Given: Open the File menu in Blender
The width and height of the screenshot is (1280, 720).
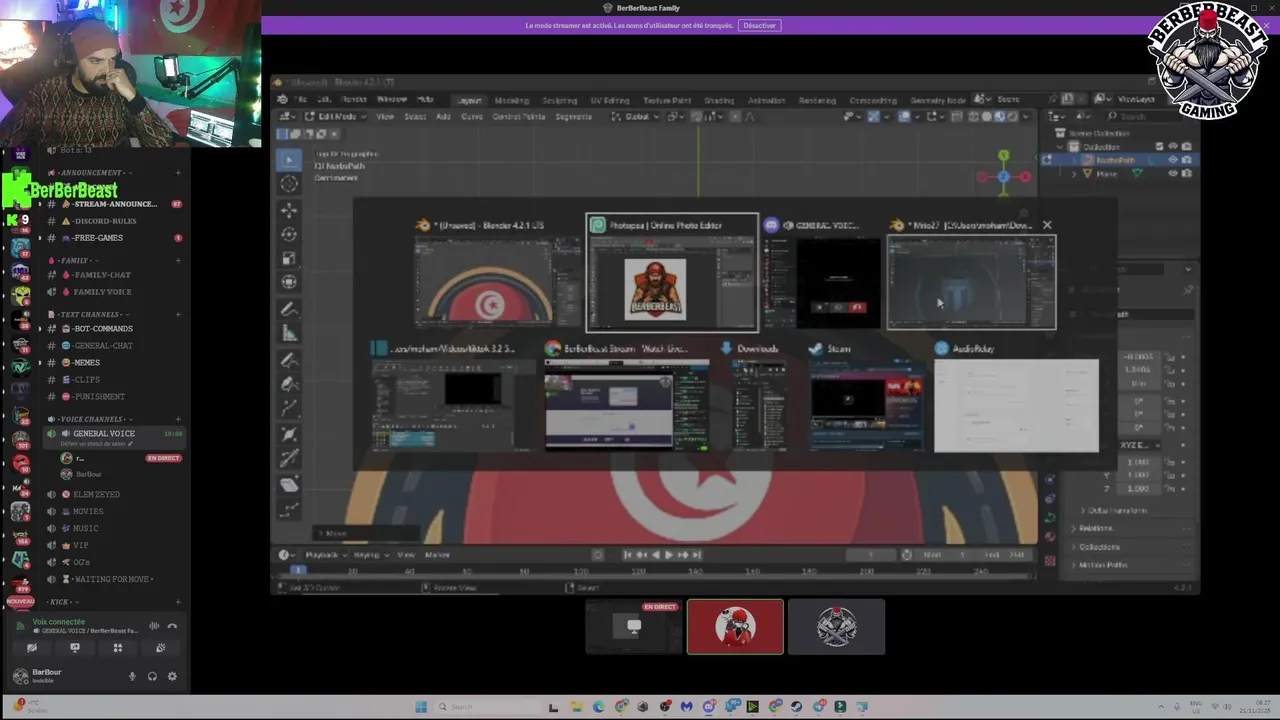Looking at the screenshot, I should 300,100.
